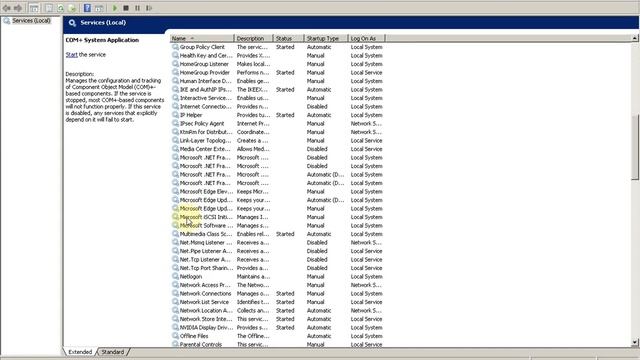Click the scroll down arrow of the services list
This screenshot has height=360, width=640.
coord(635,342)
